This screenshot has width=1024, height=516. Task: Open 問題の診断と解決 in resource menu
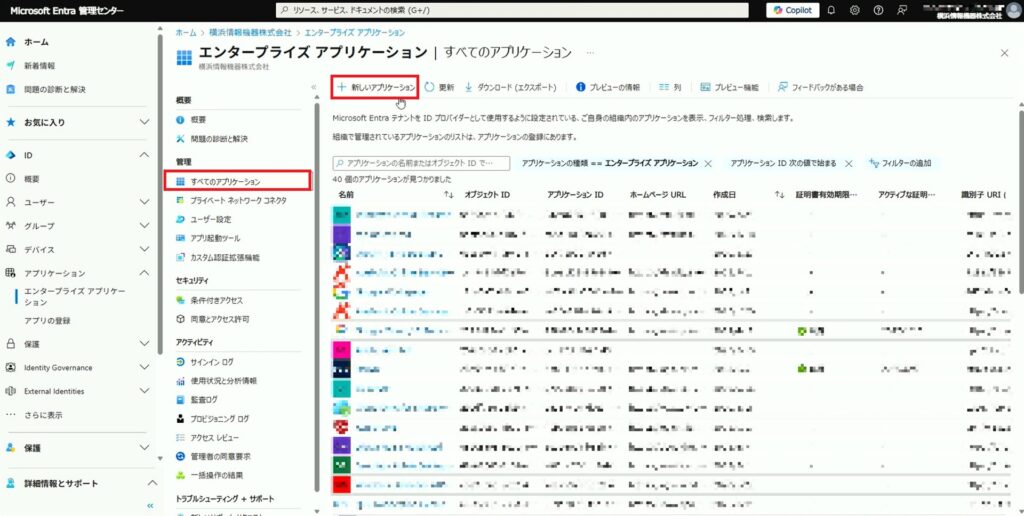219,139
